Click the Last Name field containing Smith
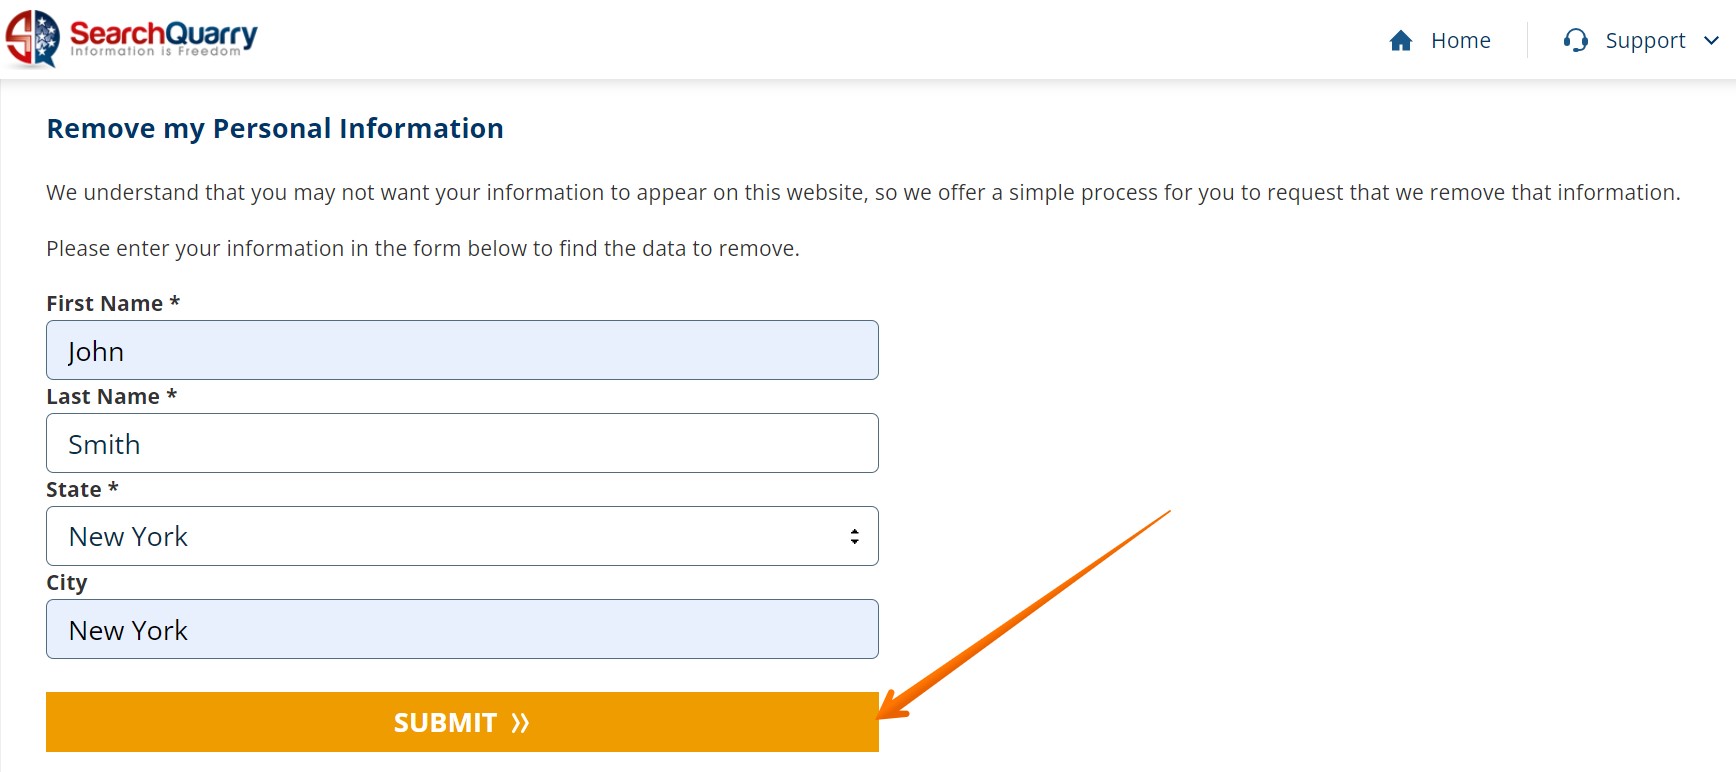Screen dimensions: 1736x772 click(462, 444)
